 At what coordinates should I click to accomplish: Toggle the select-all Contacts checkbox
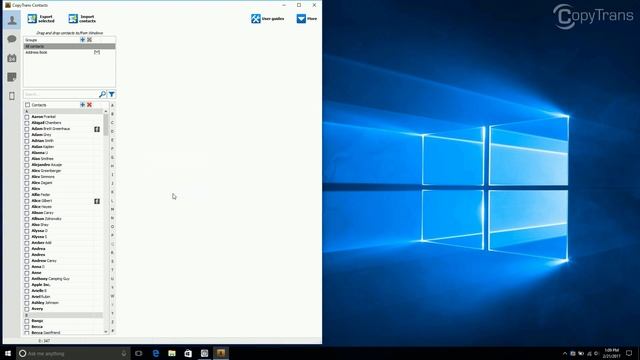(x=27, y=105)
